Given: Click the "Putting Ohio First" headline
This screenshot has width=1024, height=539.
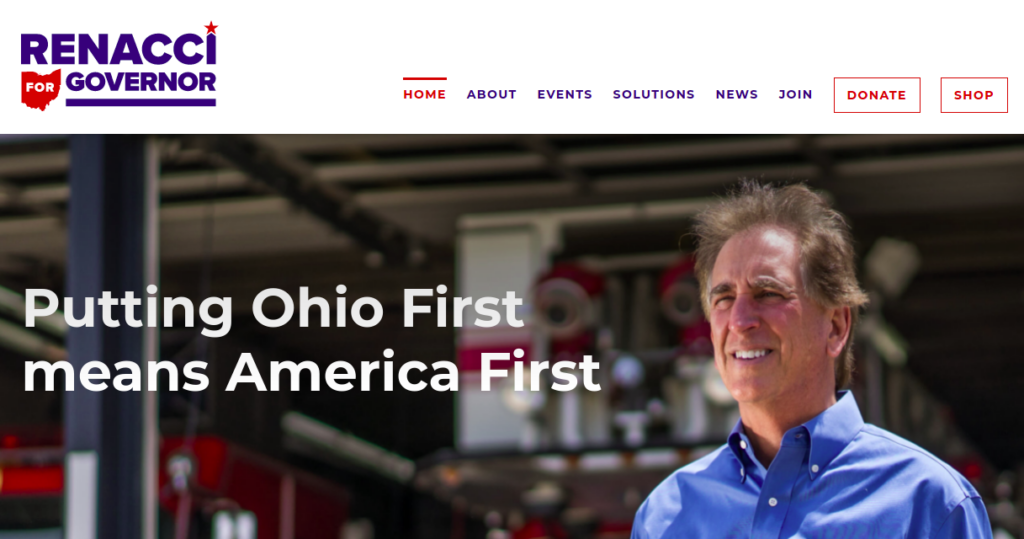Looking at the screenshot, I should pos(273,308).
